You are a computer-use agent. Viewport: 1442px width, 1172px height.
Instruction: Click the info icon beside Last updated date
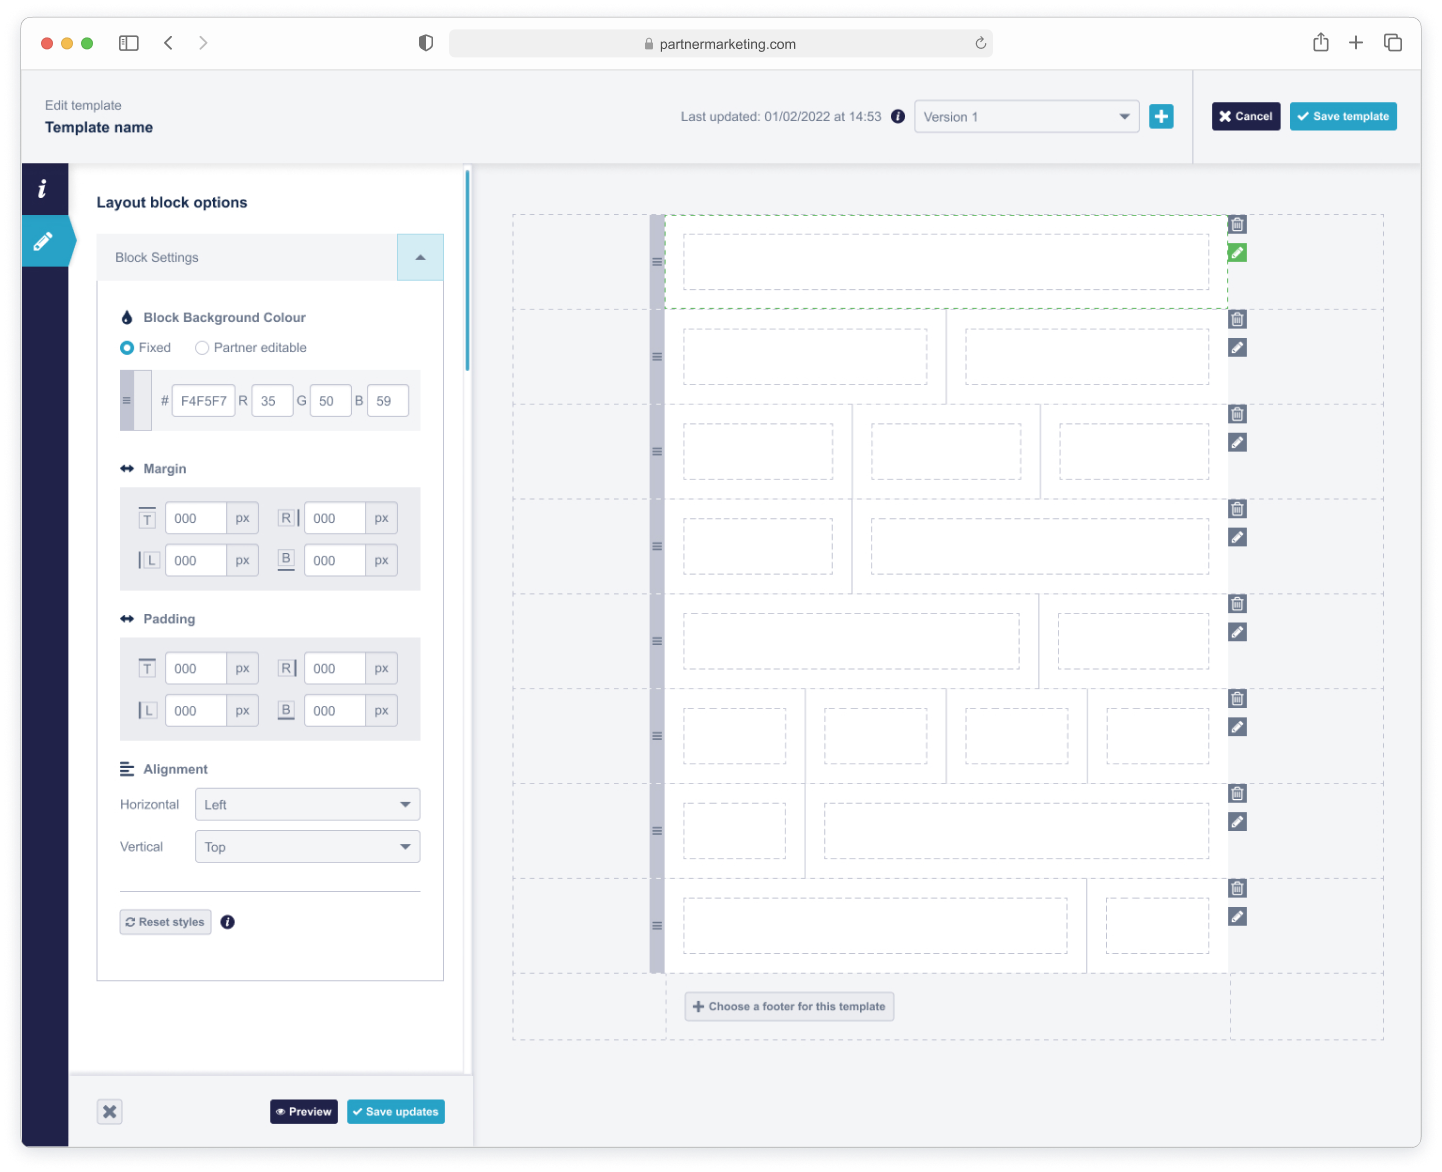click(x=898, y=117)
